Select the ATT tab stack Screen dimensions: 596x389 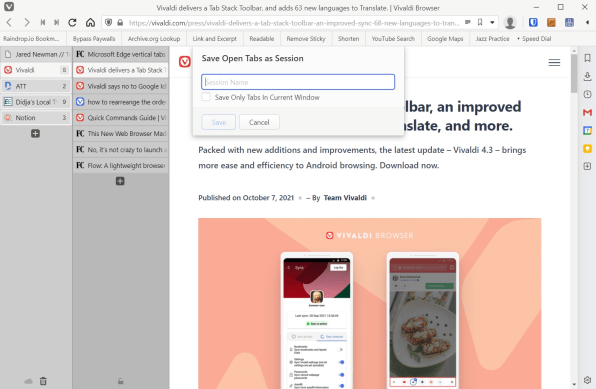(36, 86)
